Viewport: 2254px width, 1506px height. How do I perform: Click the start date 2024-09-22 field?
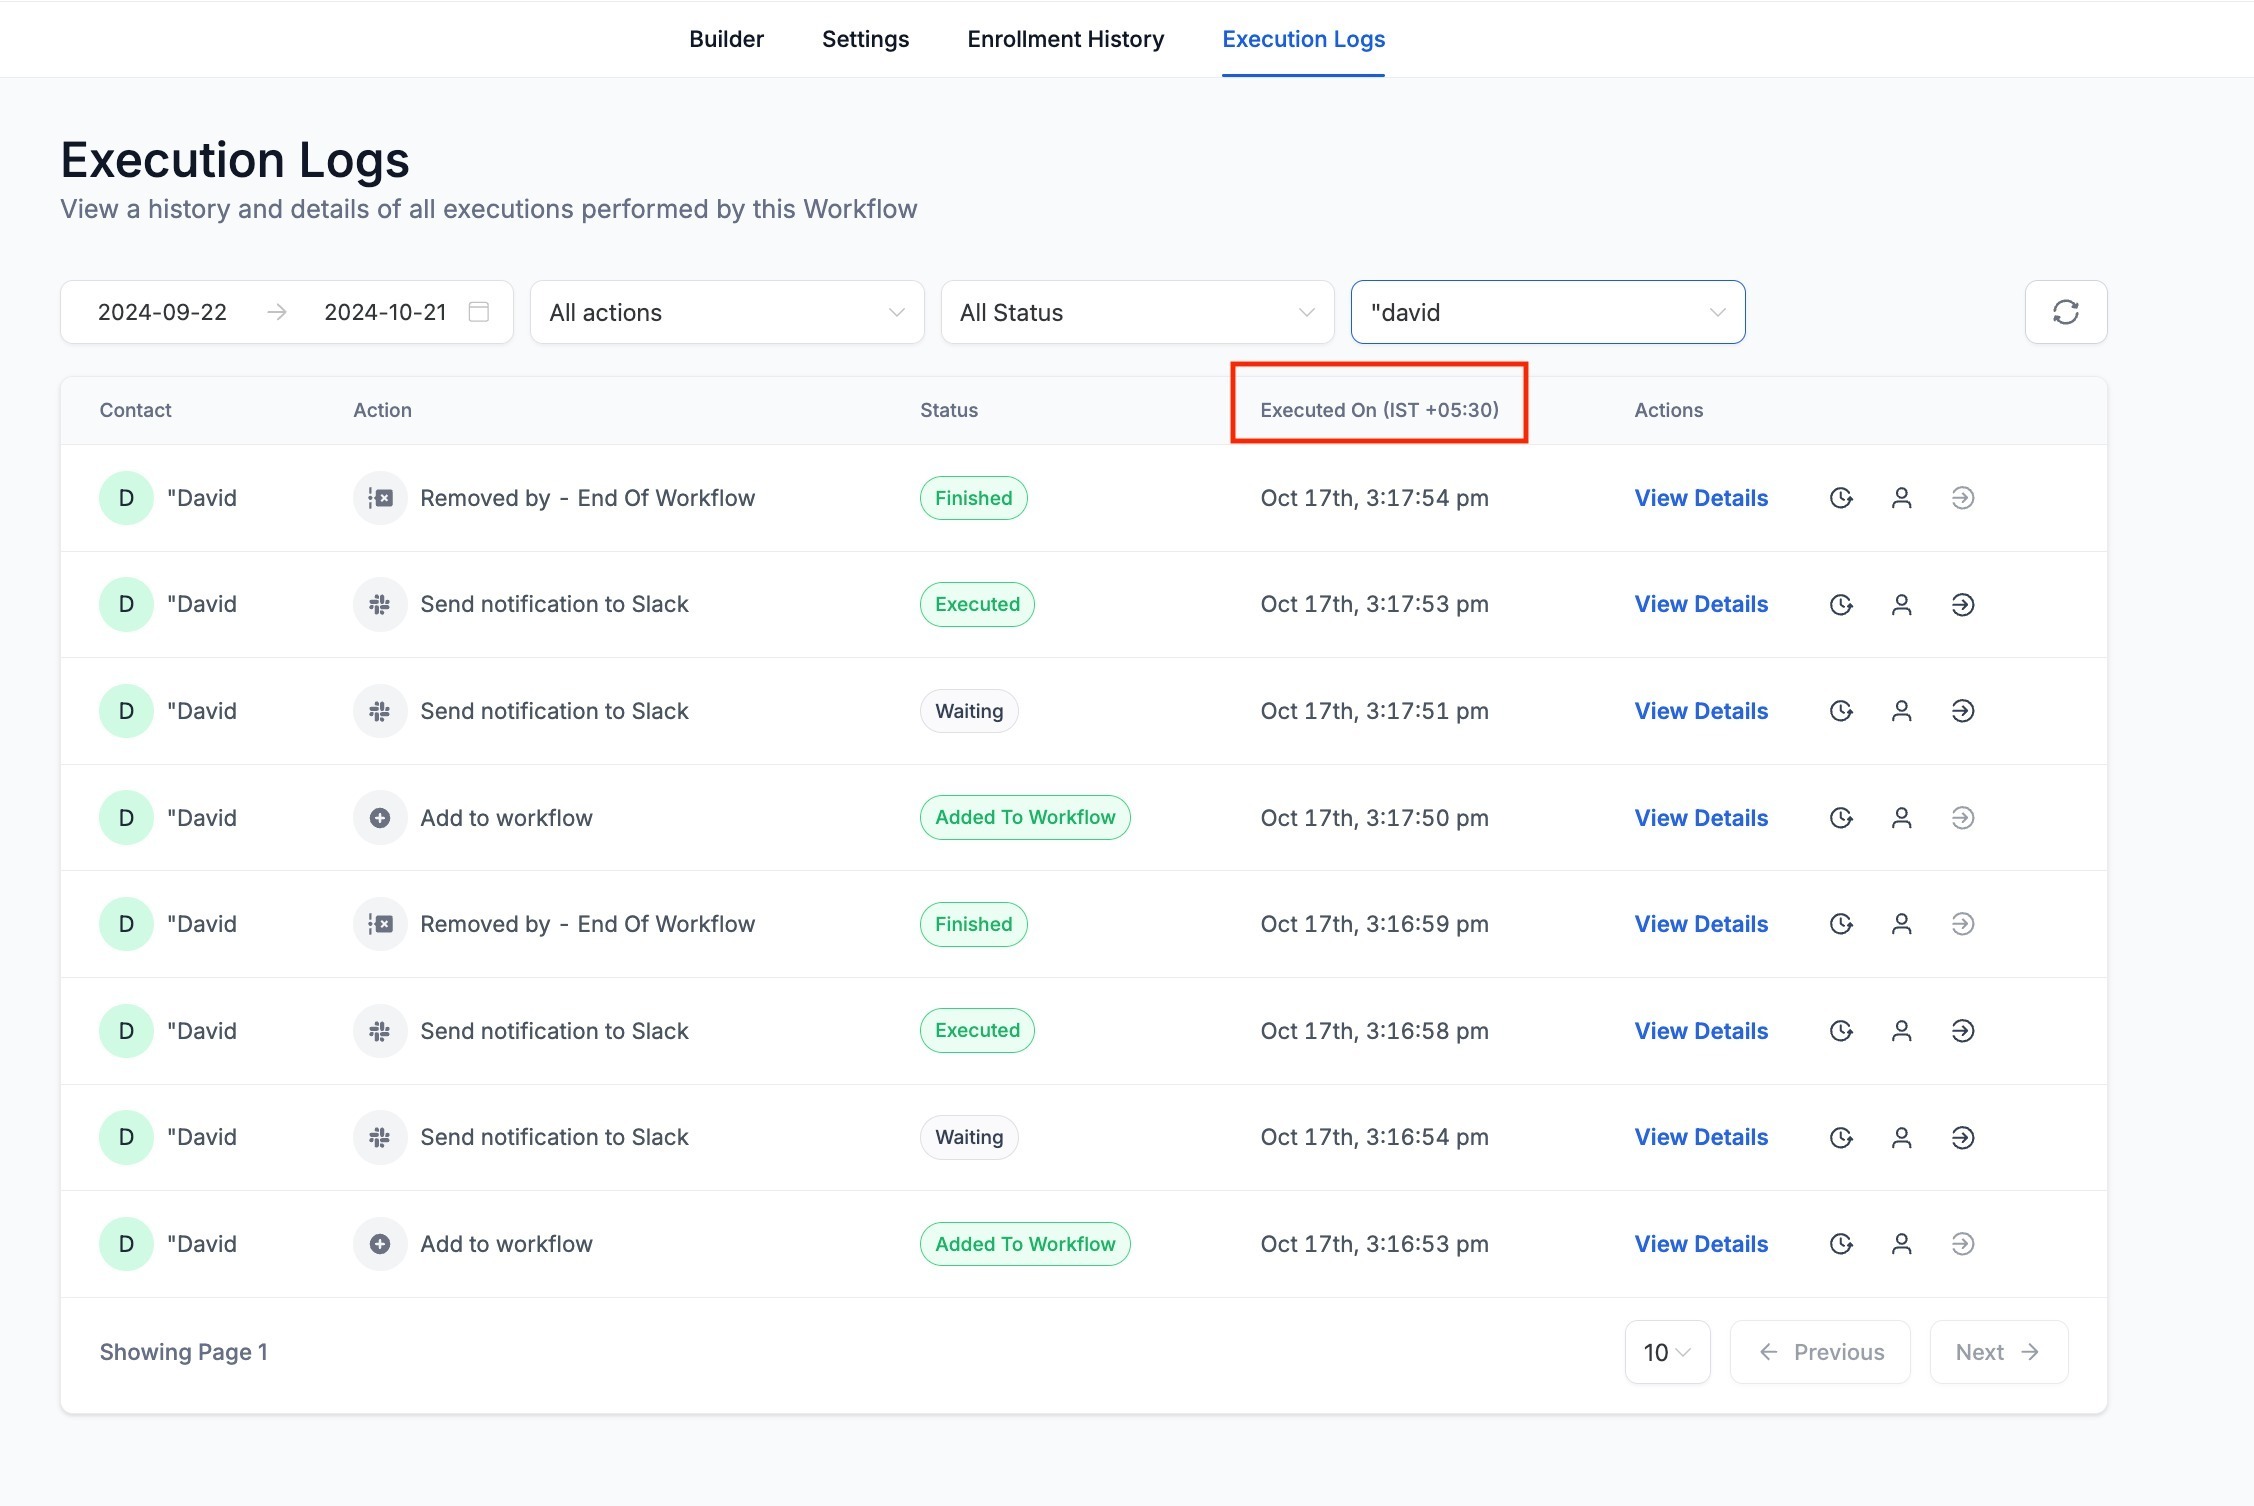163,312
